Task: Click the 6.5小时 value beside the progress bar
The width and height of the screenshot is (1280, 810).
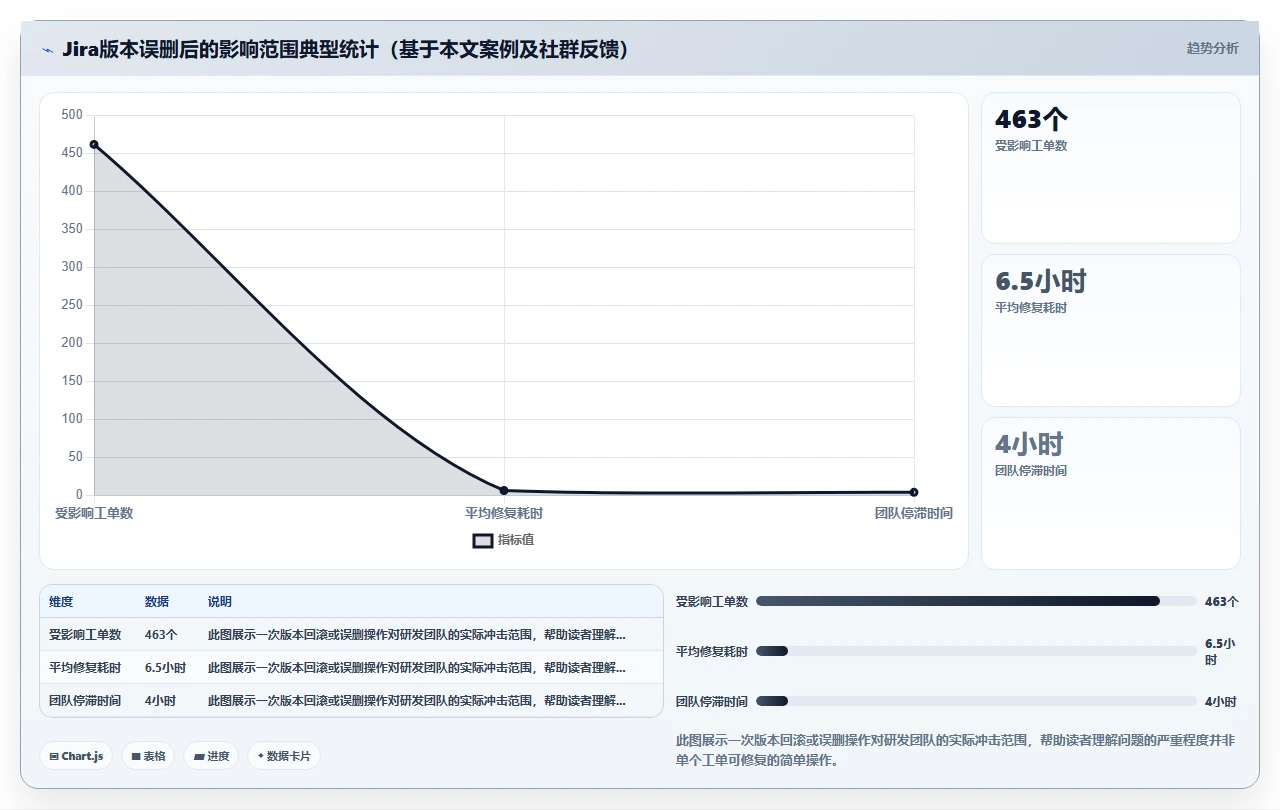Action: (x=1220, y=652)
